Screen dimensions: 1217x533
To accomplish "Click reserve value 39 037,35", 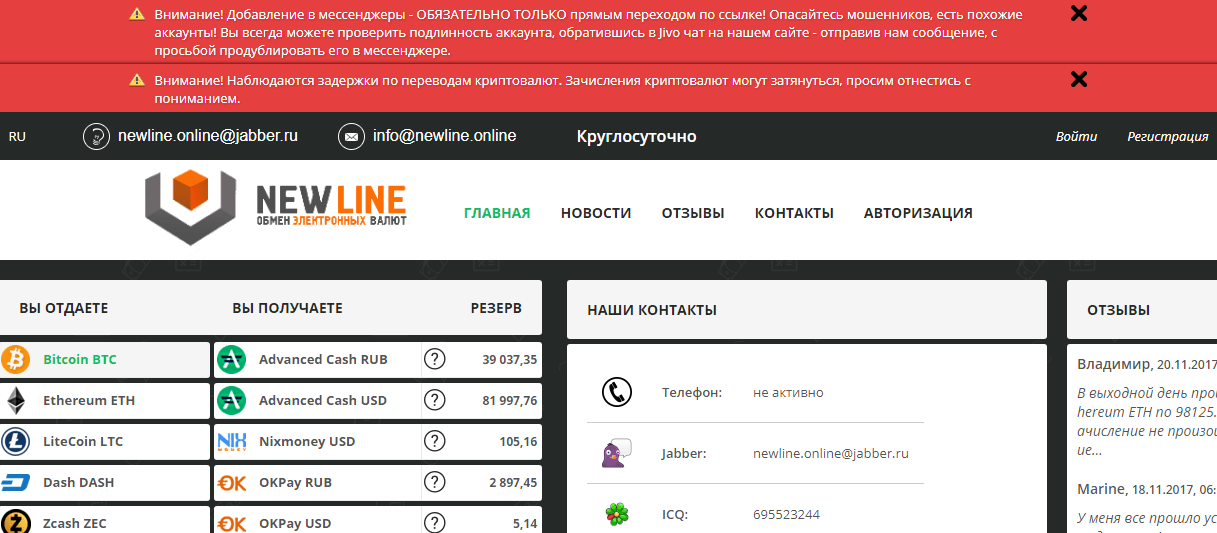I will (x=509, y=360).
